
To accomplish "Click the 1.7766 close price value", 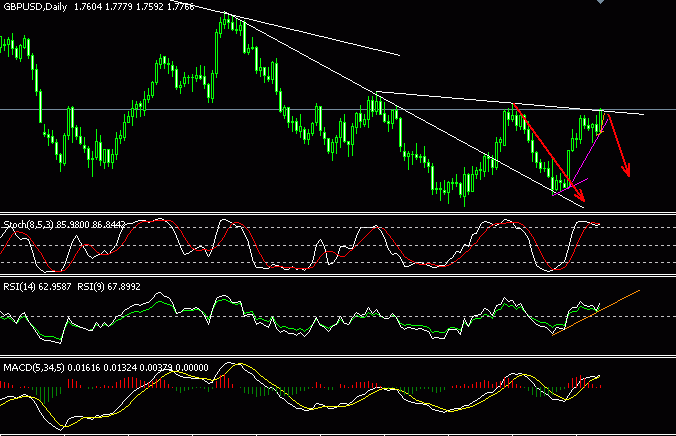I will 181,7.
